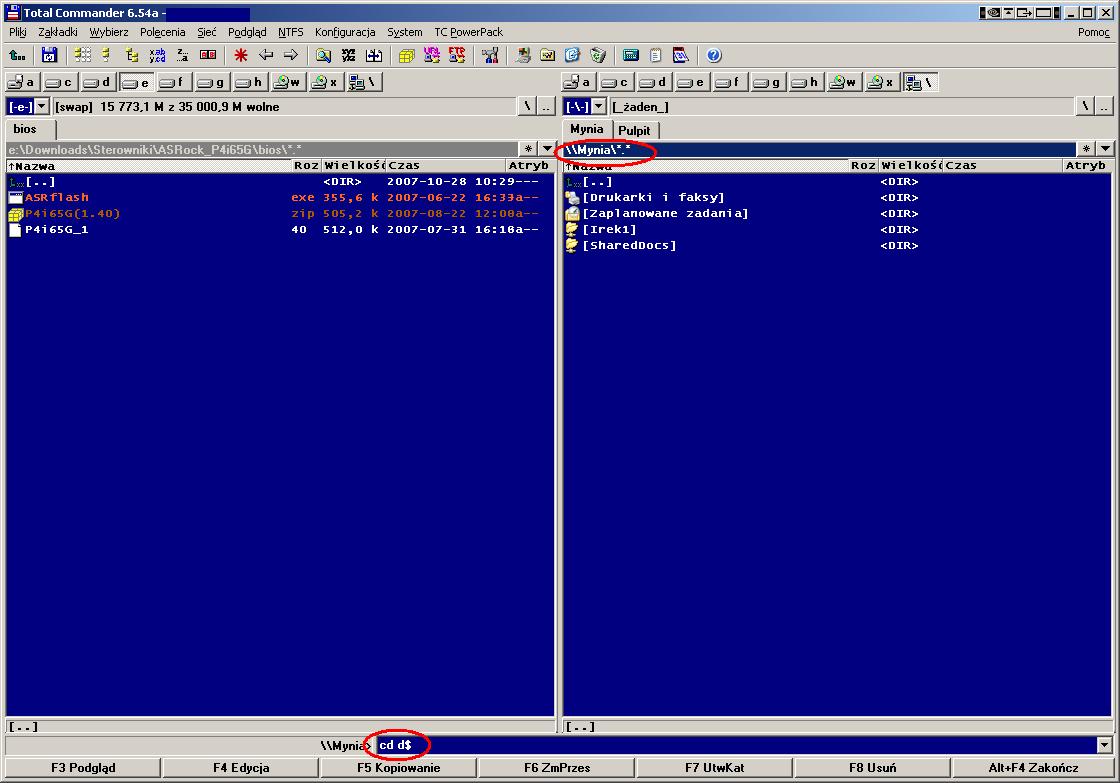Click the right panel \\Mynia\*.* path bar
This screenshot has width=1120, height=783.
pyautogui.click(x=819, y=149)
